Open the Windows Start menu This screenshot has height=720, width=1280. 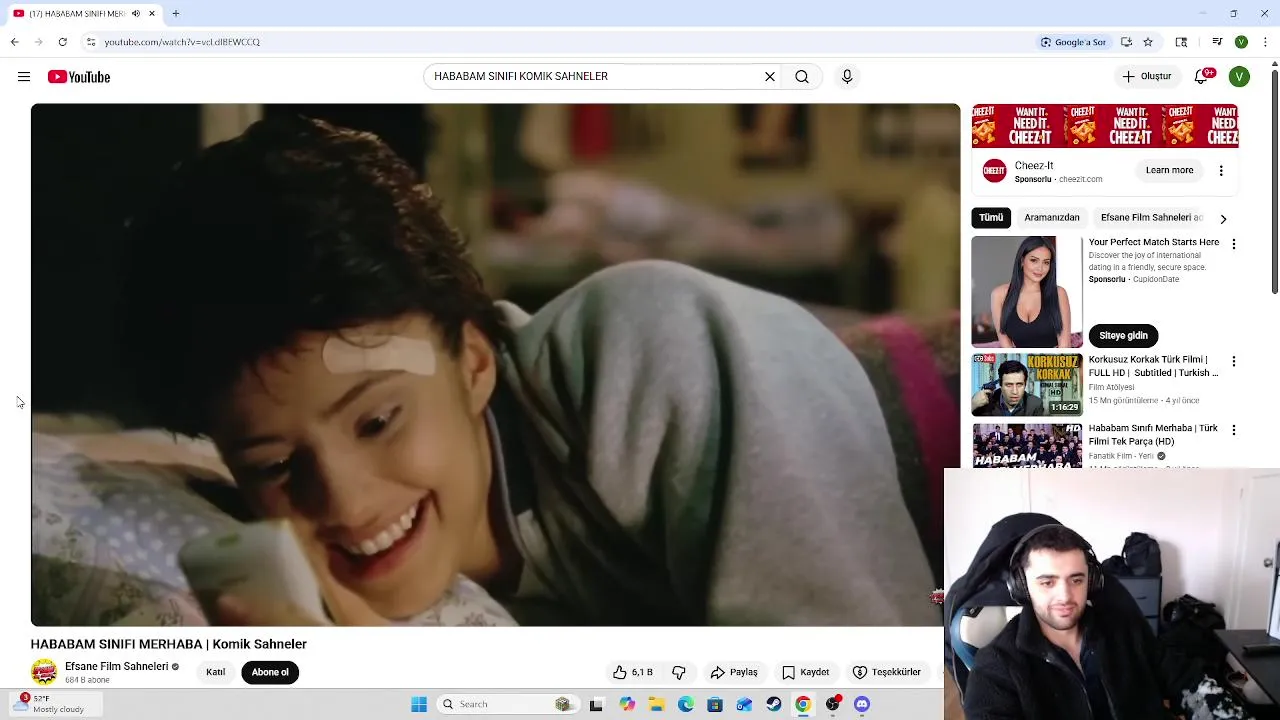click(419, 704)
